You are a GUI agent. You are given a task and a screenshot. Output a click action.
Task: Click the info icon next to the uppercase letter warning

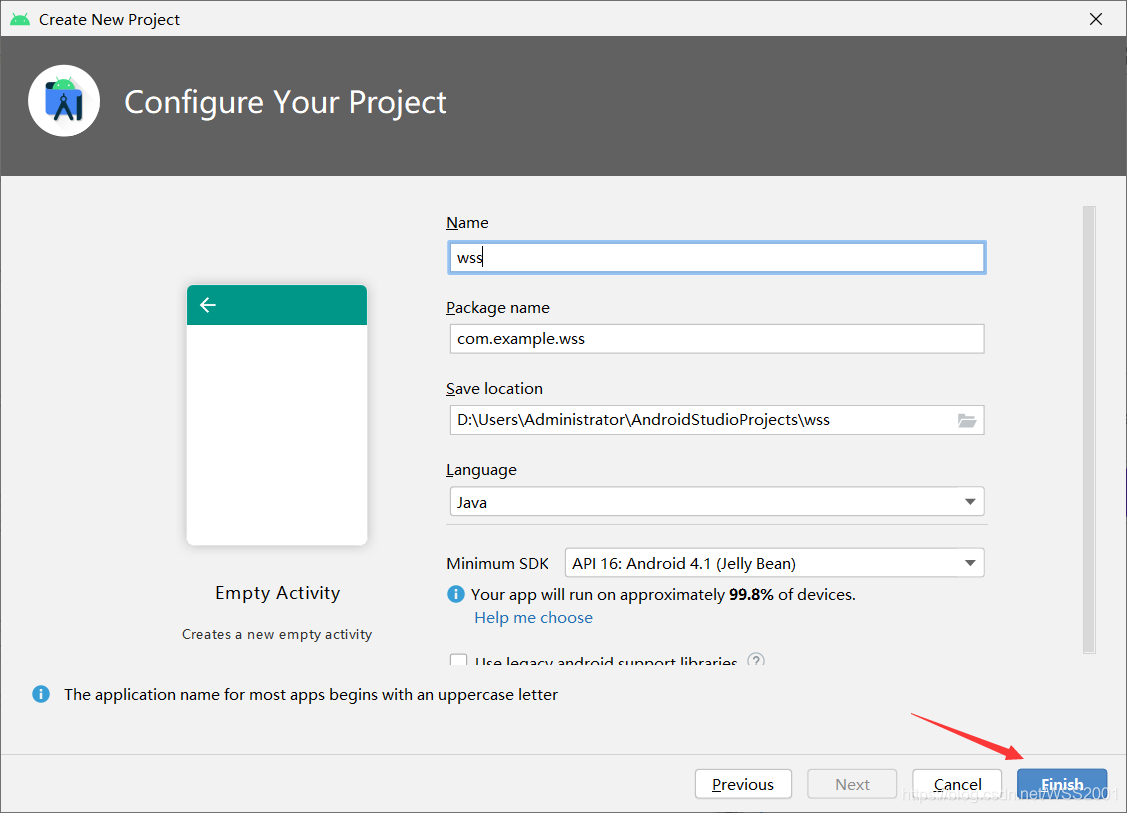click(41, 694)
